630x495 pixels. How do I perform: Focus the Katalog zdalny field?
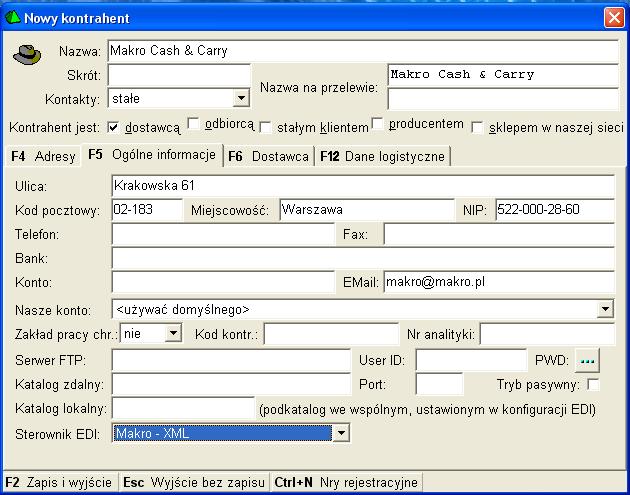(x=231, y=385)
